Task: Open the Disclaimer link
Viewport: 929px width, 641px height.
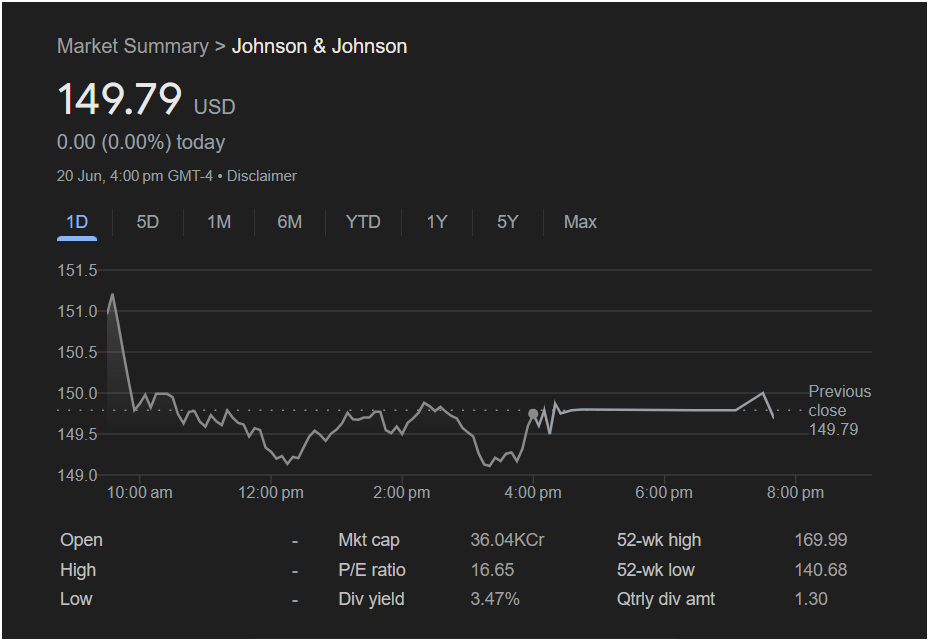Action: [262, 176]
